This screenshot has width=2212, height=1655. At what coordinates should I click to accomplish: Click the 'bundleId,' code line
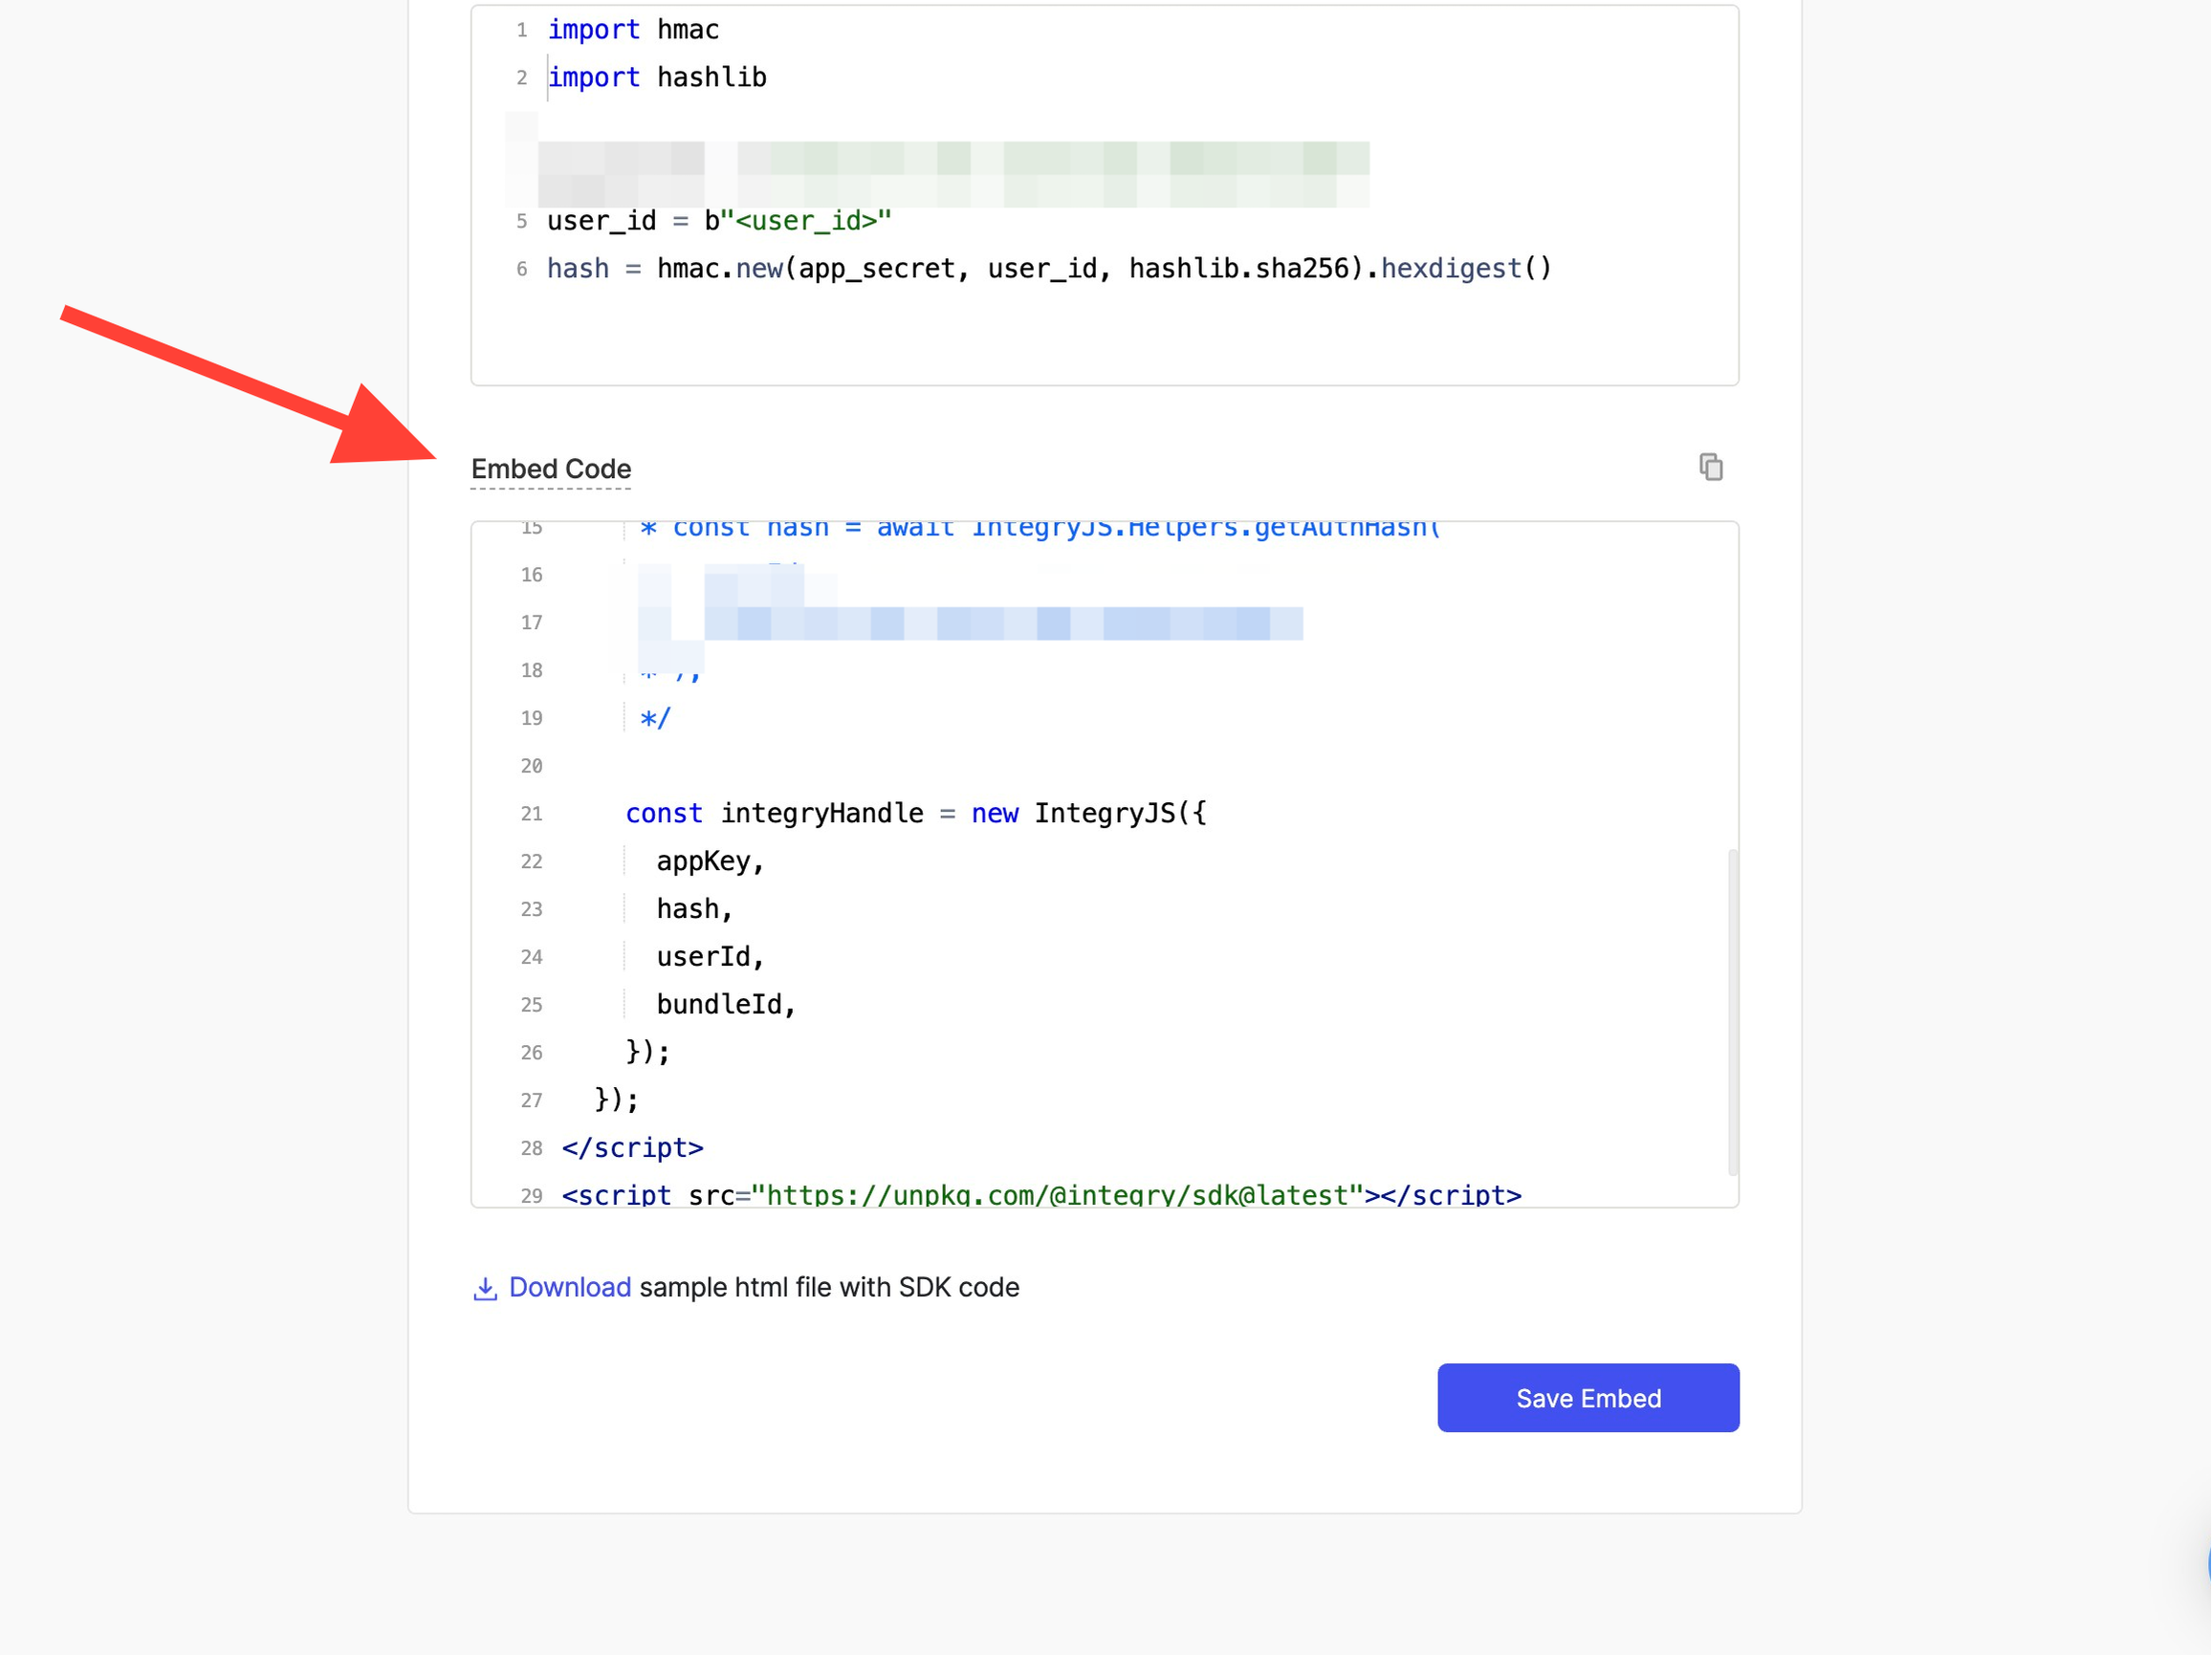(726, 1005)
